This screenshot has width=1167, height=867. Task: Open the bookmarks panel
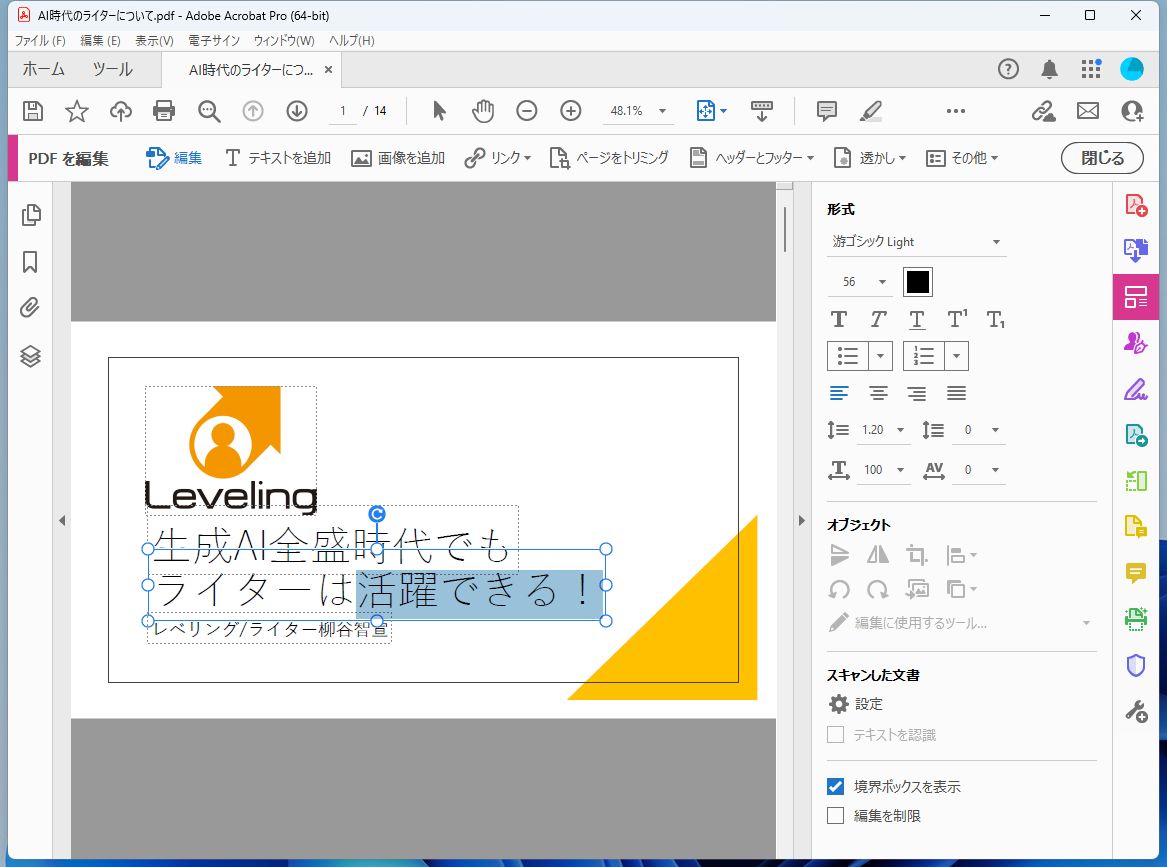pos(29,262)
